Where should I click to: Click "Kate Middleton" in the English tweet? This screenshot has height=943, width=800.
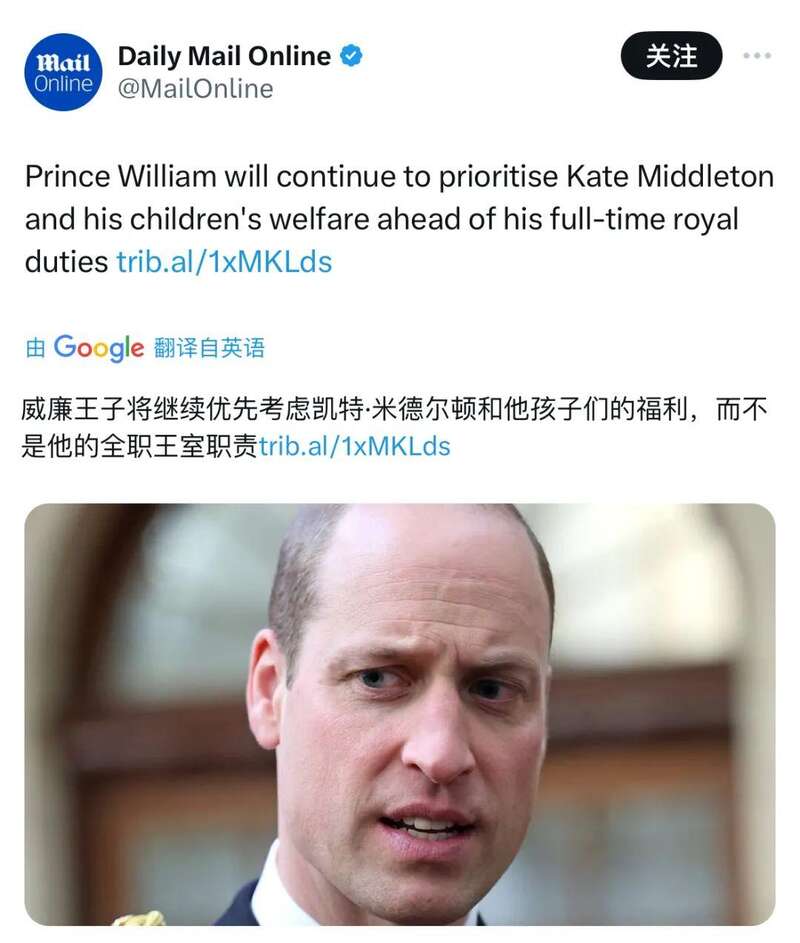670,177
